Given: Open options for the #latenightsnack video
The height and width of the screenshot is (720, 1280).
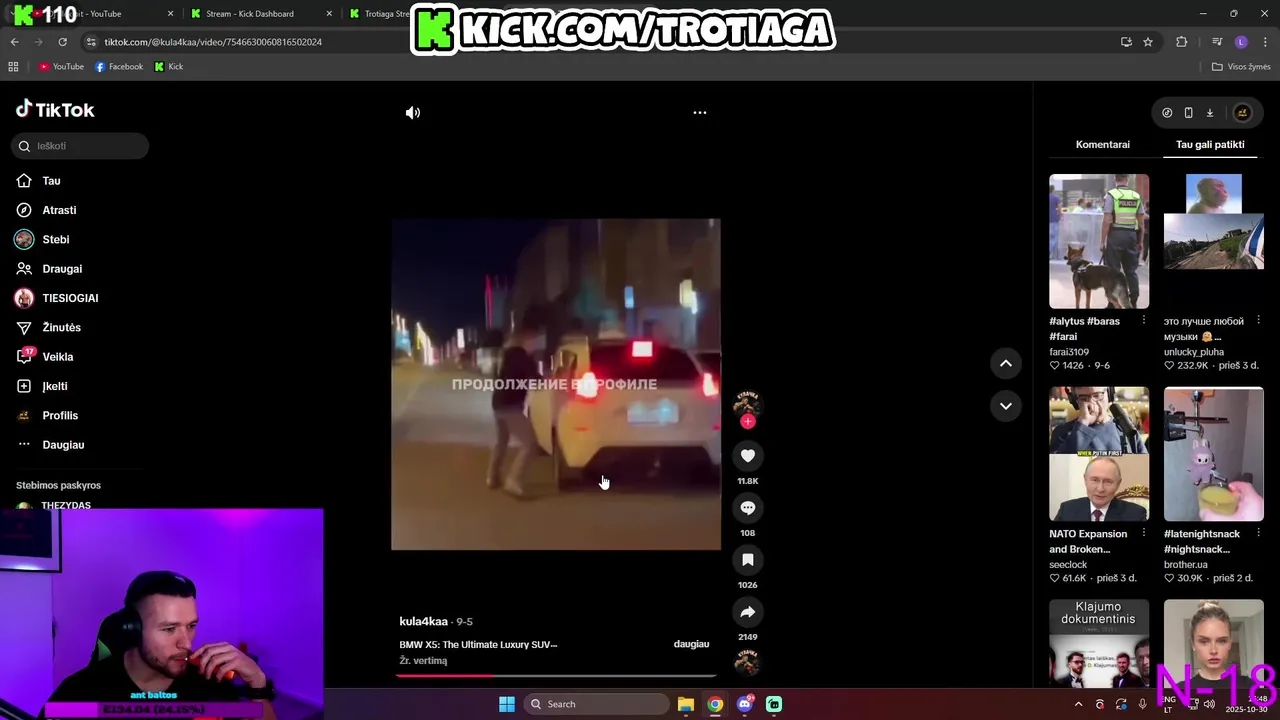Looking at the screenshot, I should click(1258, 533).
